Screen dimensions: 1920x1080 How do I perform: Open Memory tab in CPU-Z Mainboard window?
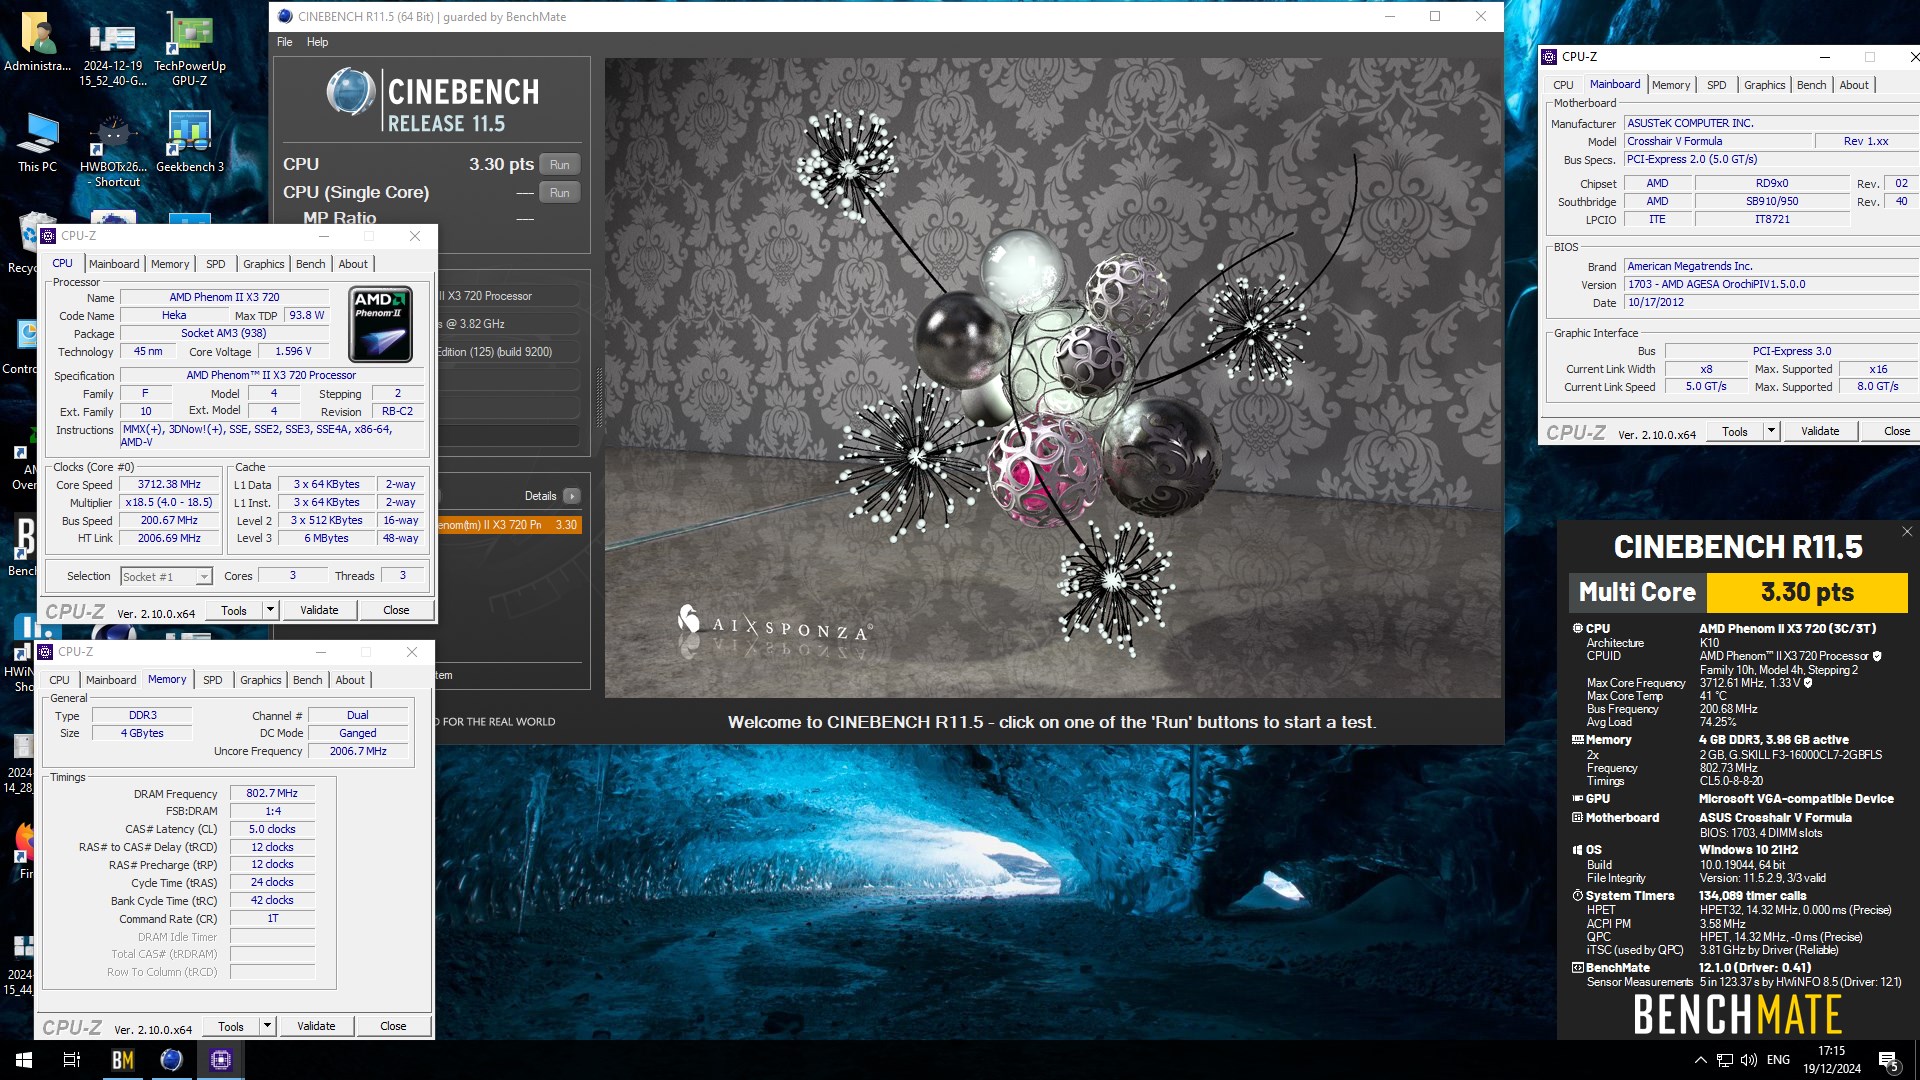[x=1671, y=85]
